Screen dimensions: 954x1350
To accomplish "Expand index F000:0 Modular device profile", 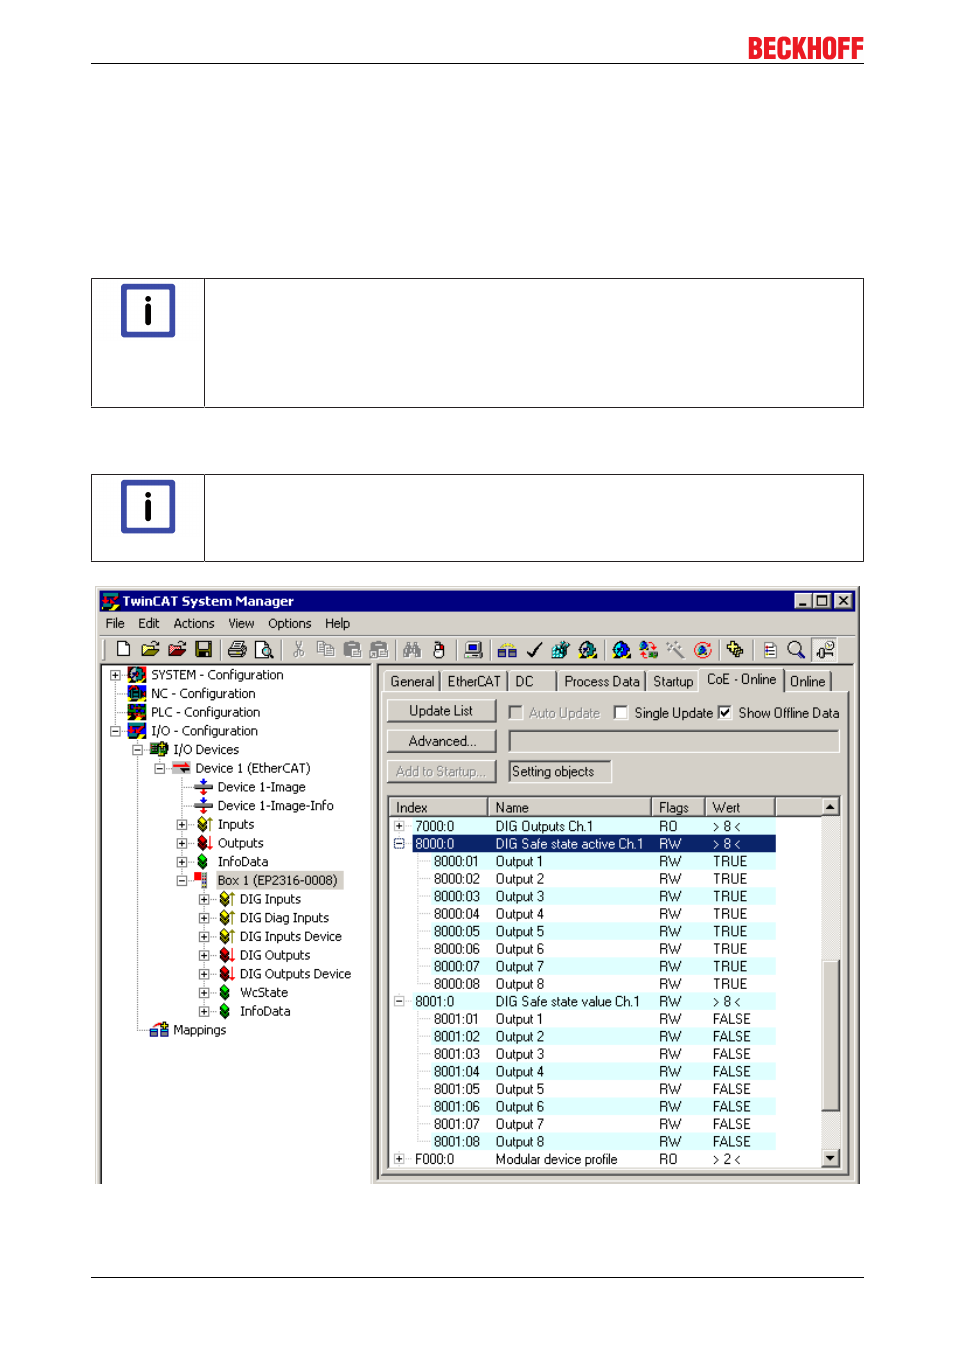I will (399, 1159).
